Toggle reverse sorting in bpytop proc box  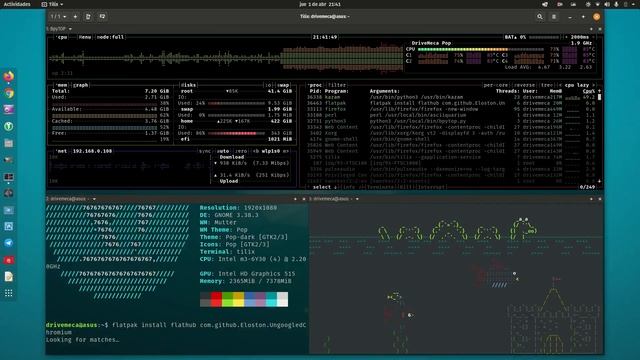(524, 85)
